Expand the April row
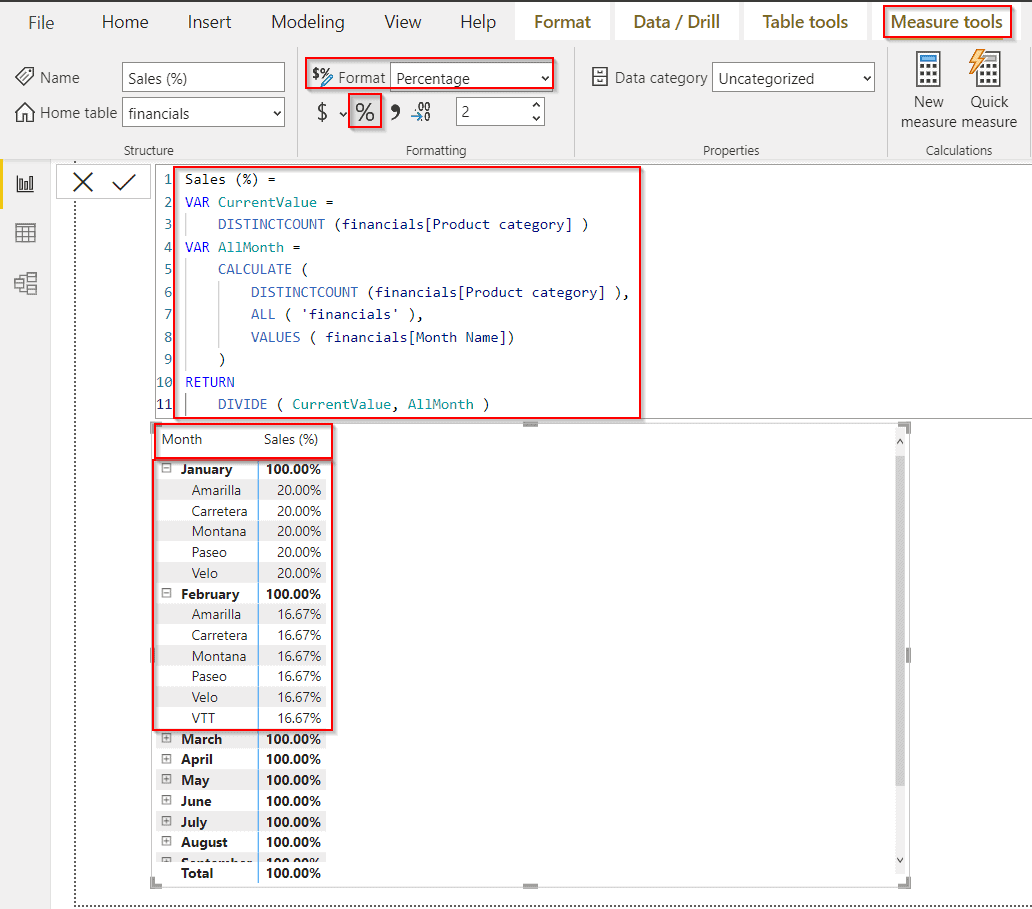Image resolution: width=1032 pixels, height=909 pixels. 167,759
